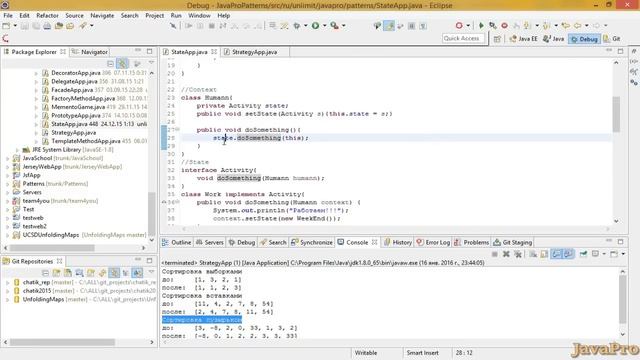Click Clone Git Repository icon
This screenshot has width=640, height=360.
click(x=68, y=273)
